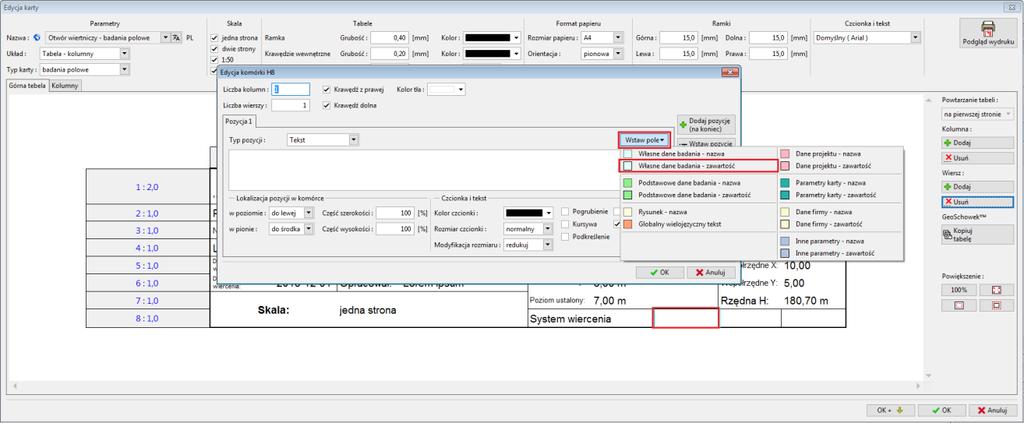The width and height of the screenshot is (1024, 423).
Task: Click fit-all zoom icon beside 100%
Action: tap(996, 289)
